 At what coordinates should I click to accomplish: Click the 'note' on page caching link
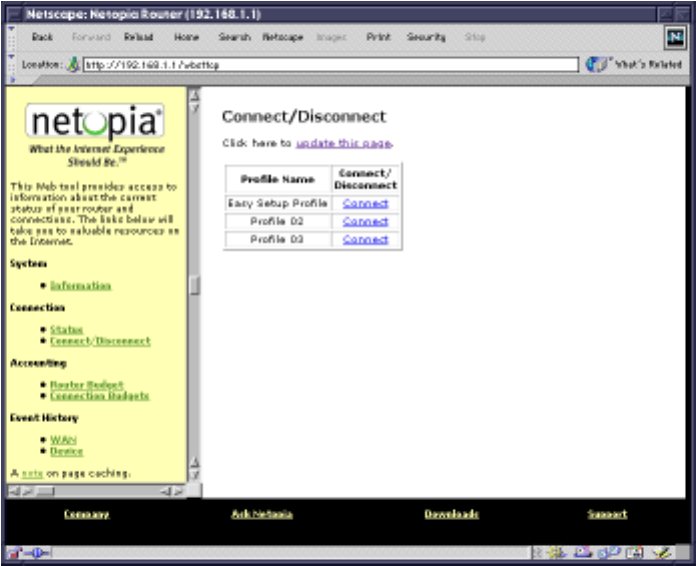click(32, 473)
